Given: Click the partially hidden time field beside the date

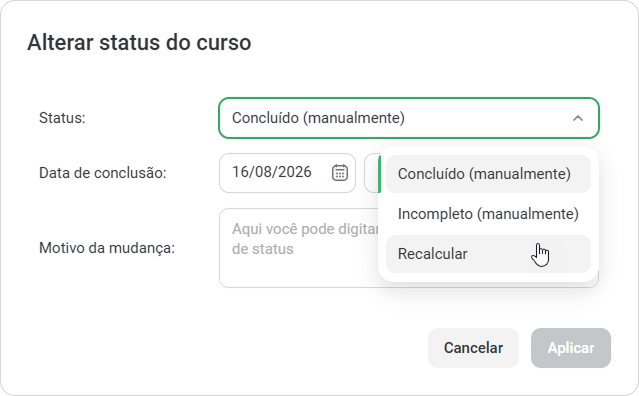Looking at the screenshot, I should pyautogui.click(x=371, y=173).
